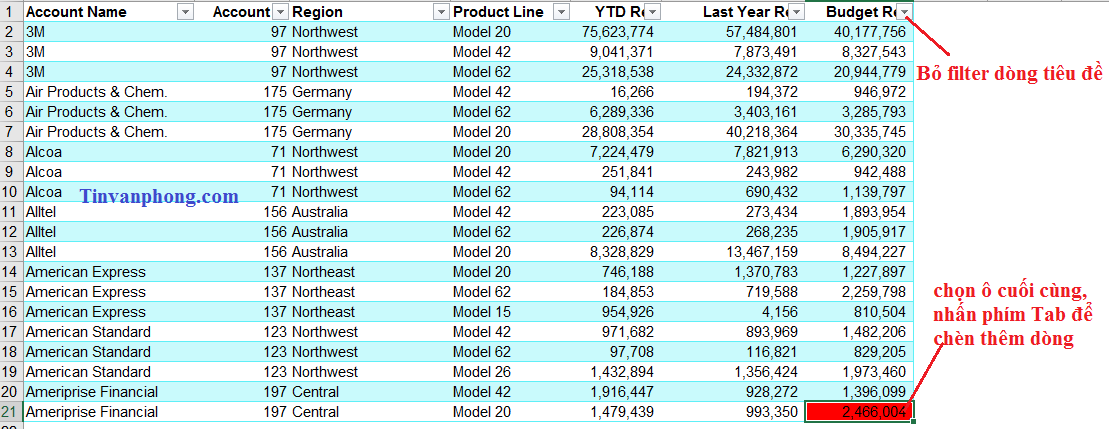
Task: Select cell with value 20,944,779
Action: [860, 72]
